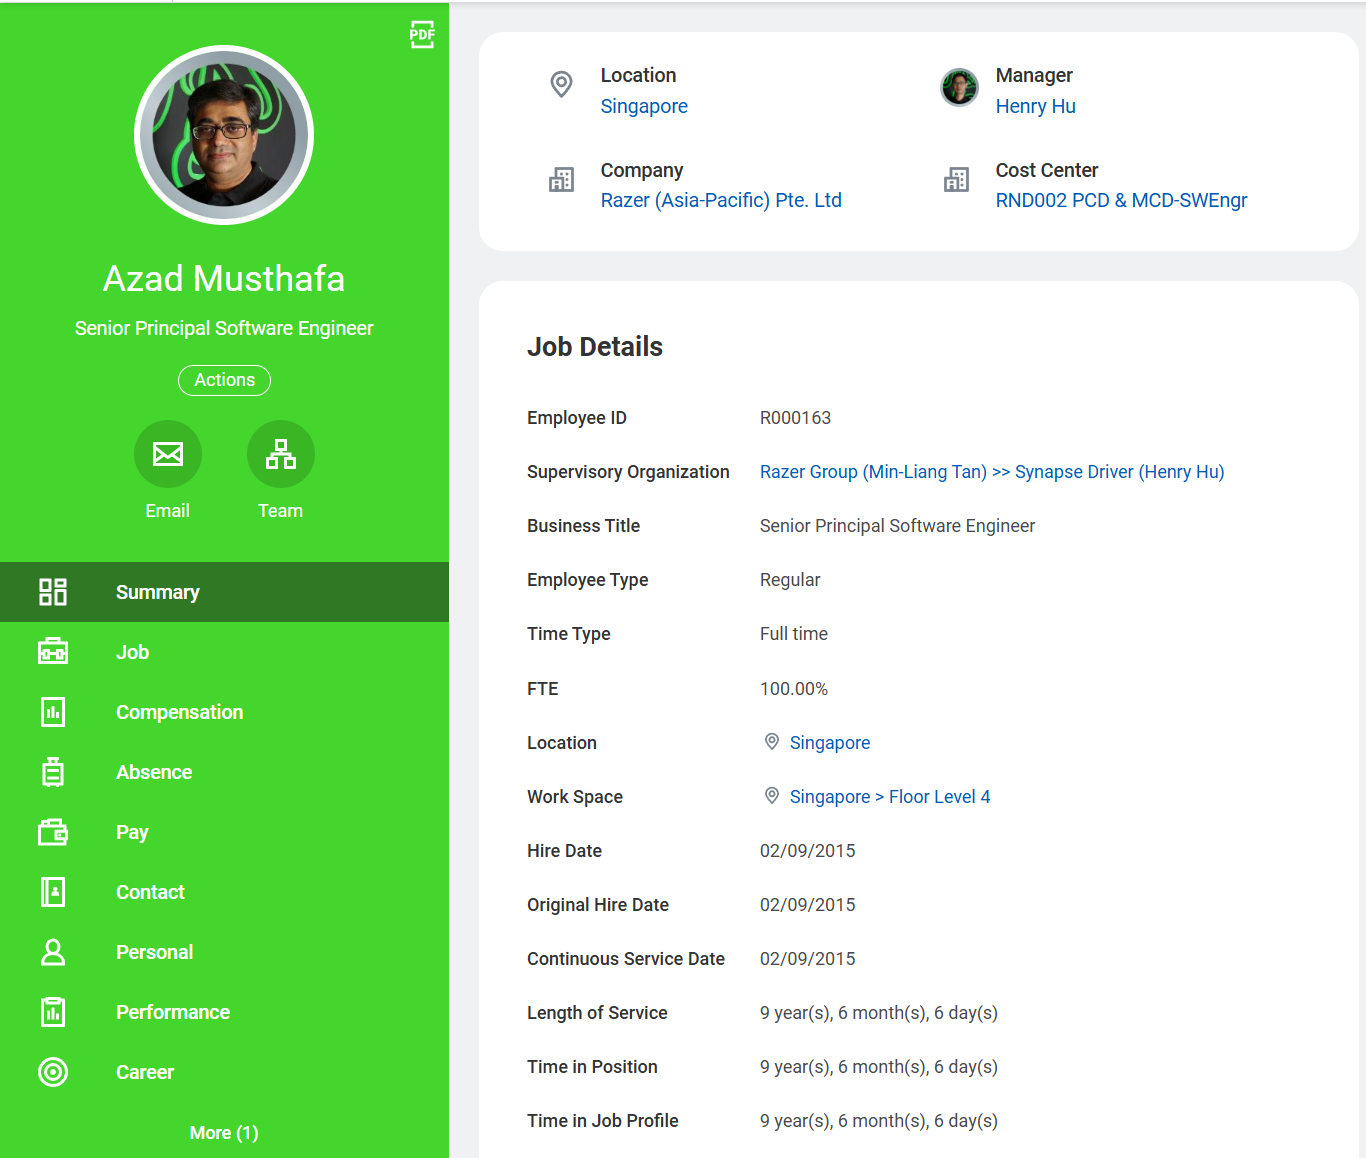This screenshot has width=1366, height=1158.
Task: Click the Cost Center label
Action: [1047, 170]
